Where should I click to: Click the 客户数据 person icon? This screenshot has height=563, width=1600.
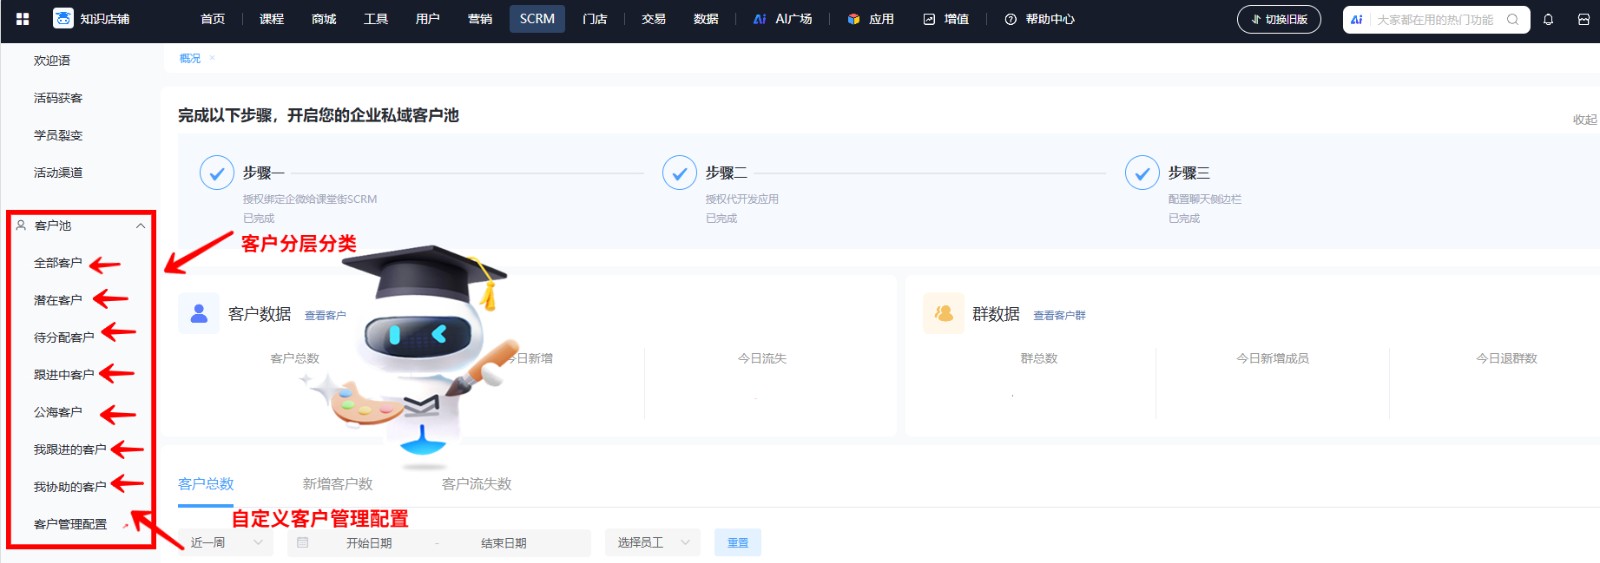click(x=199, y=313)
